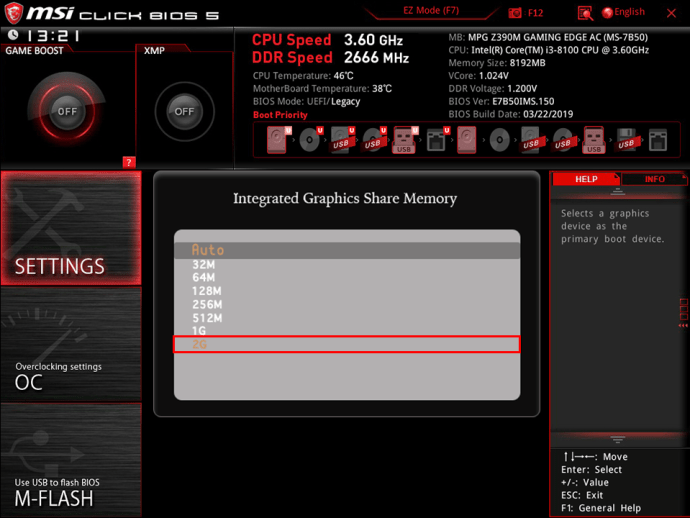
Task: Click the CPU Temperature 46°C reading
Action: [x=303, y=76]
